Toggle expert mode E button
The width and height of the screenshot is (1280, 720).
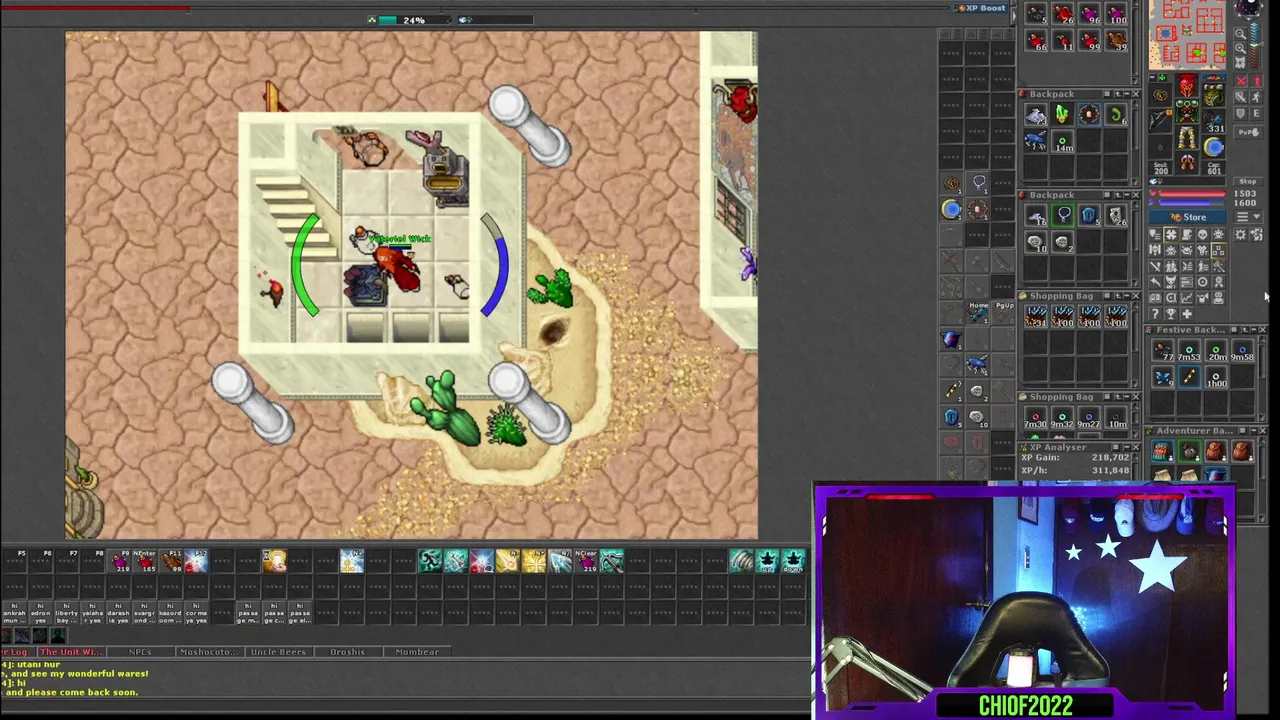coord(1257,113)
